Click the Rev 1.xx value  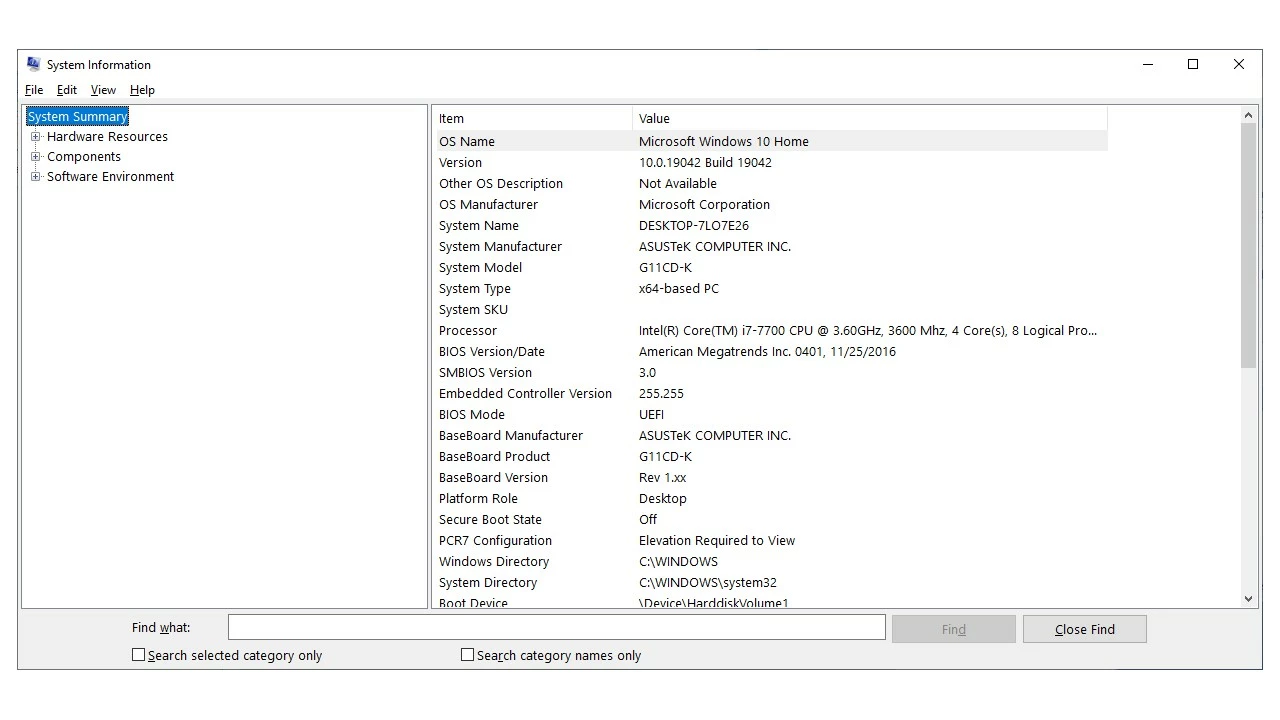click(662, 477)
